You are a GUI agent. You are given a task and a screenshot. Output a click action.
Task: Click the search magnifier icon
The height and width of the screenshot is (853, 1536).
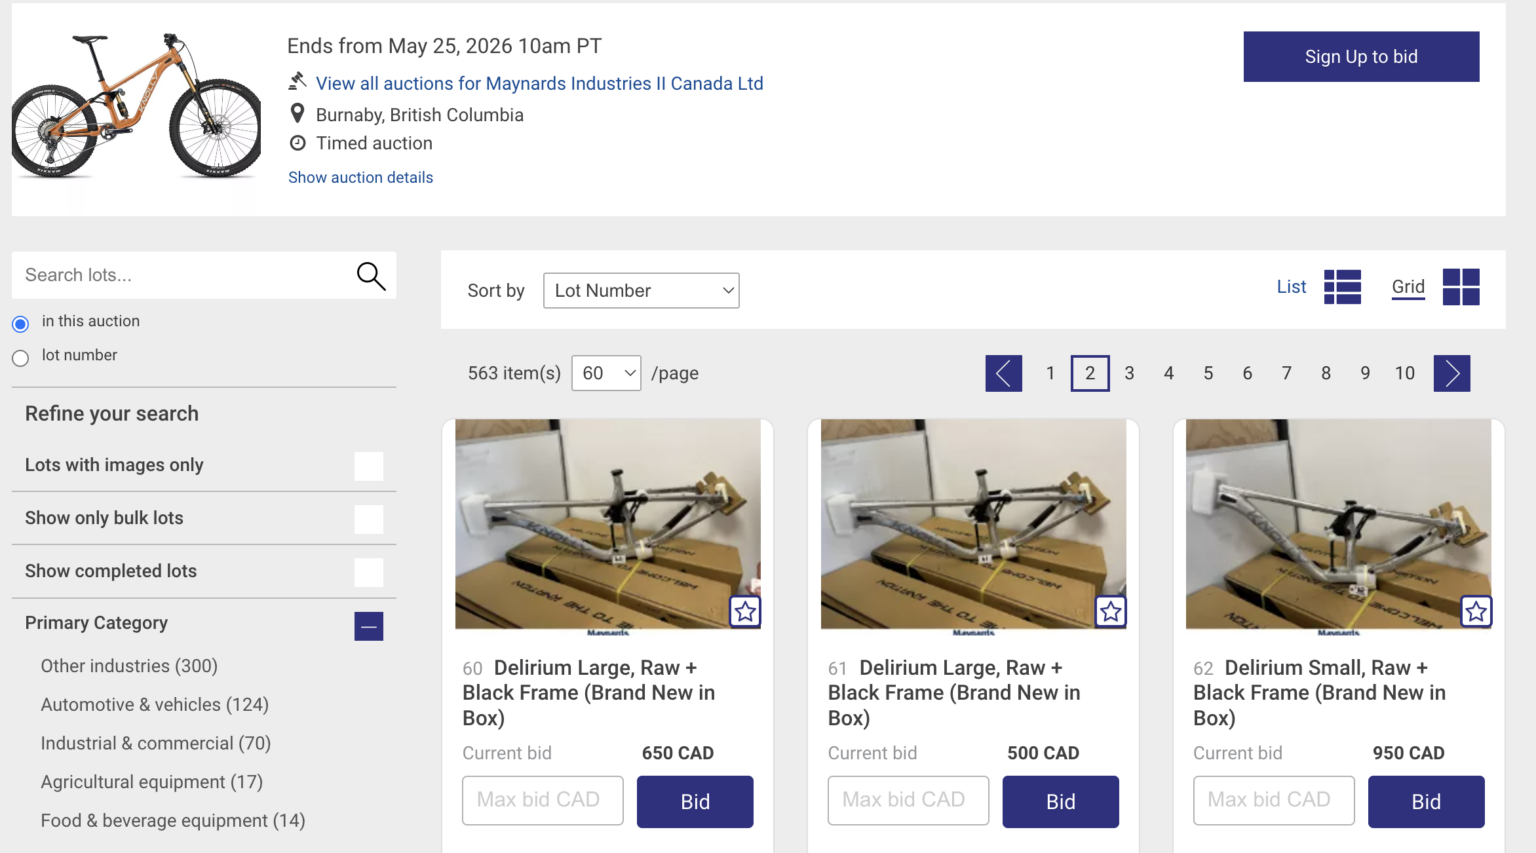[371, 275]
